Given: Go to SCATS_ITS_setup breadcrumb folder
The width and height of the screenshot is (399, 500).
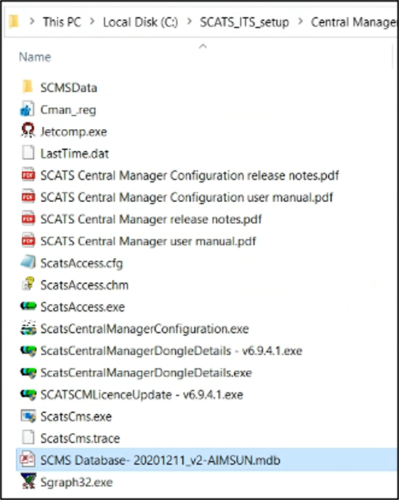Looking at the screenshot, I should [x=244, y=22].
